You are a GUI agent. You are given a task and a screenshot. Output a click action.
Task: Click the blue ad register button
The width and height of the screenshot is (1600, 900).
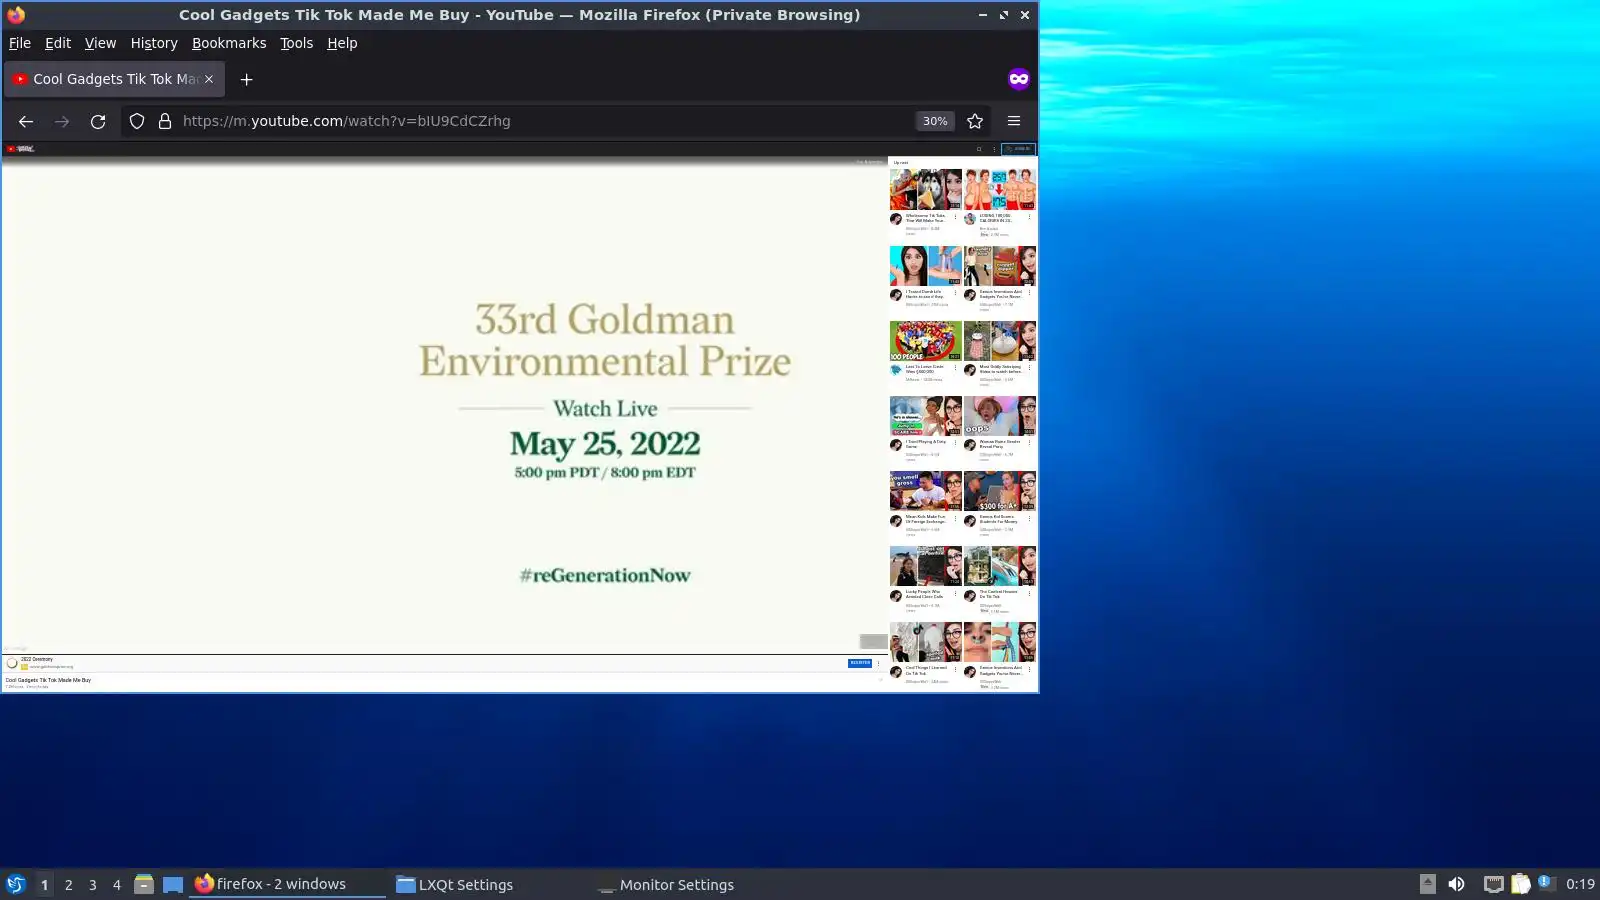point(860,663)
